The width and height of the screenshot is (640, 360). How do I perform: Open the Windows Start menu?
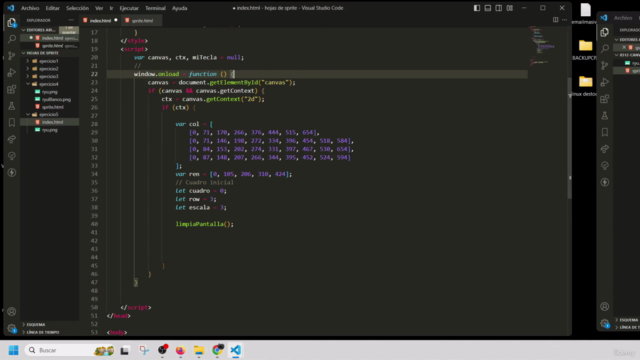point(13,350)
